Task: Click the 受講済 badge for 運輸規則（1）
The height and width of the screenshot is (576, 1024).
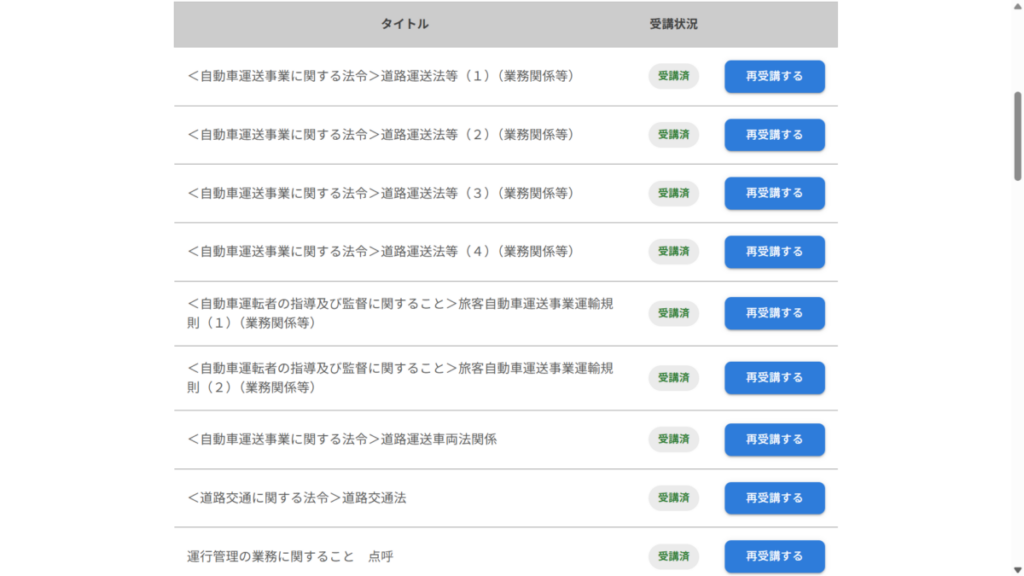Action: (x=673, y=313)
